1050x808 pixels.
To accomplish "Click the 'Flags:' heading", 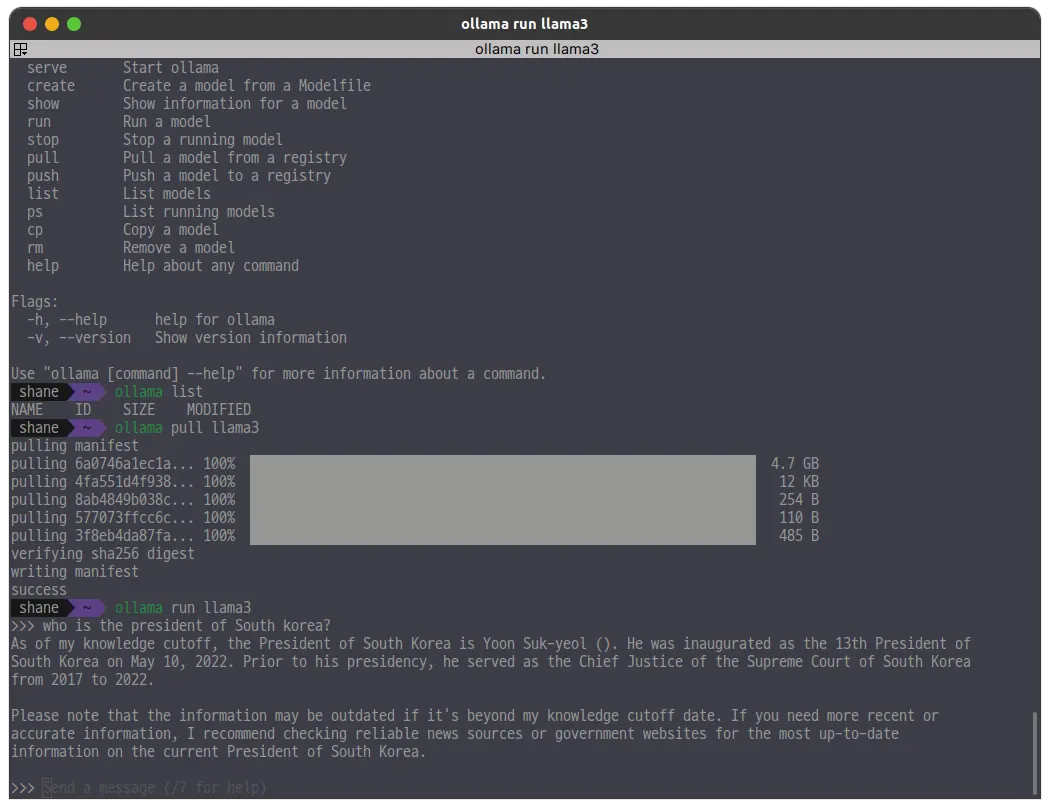I will click(35, 302).
